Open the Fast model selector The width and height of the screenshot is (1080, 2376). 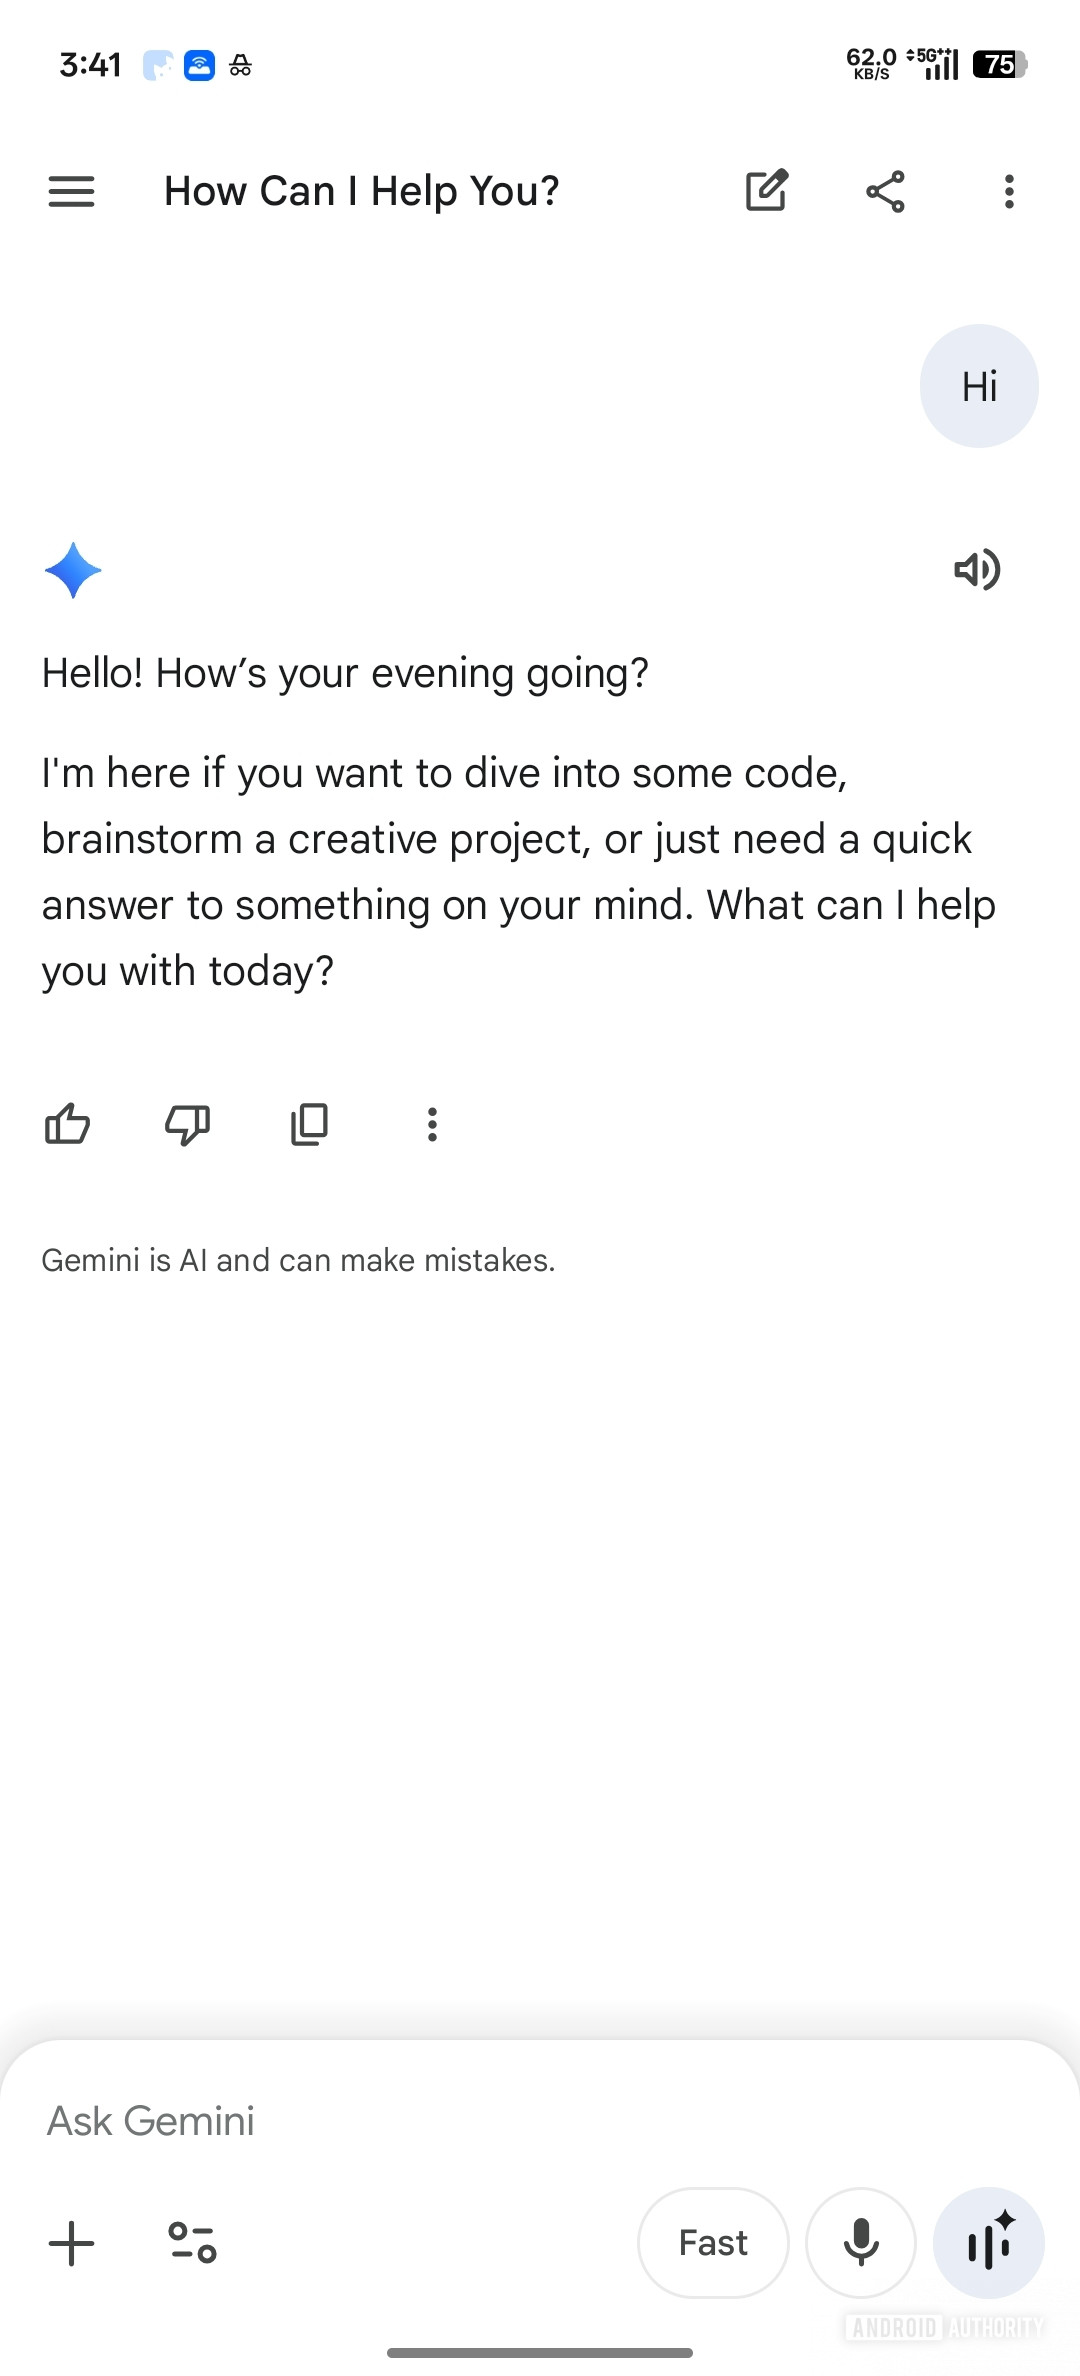coord(713,2243)
